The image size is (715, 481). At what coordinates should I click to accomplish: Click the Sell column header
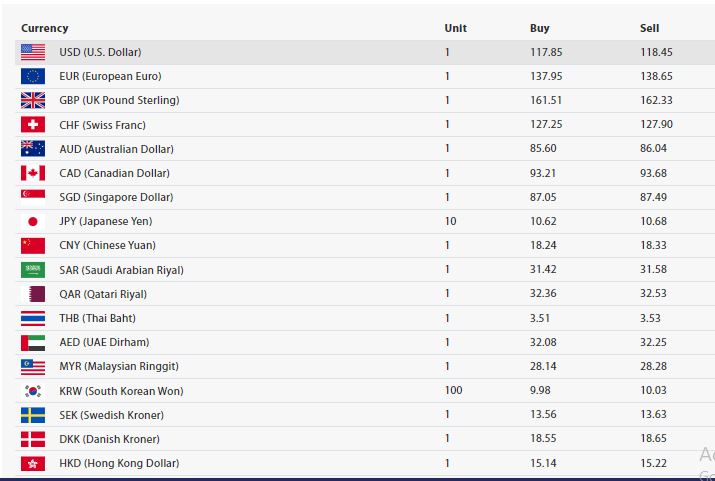(649, 28)
